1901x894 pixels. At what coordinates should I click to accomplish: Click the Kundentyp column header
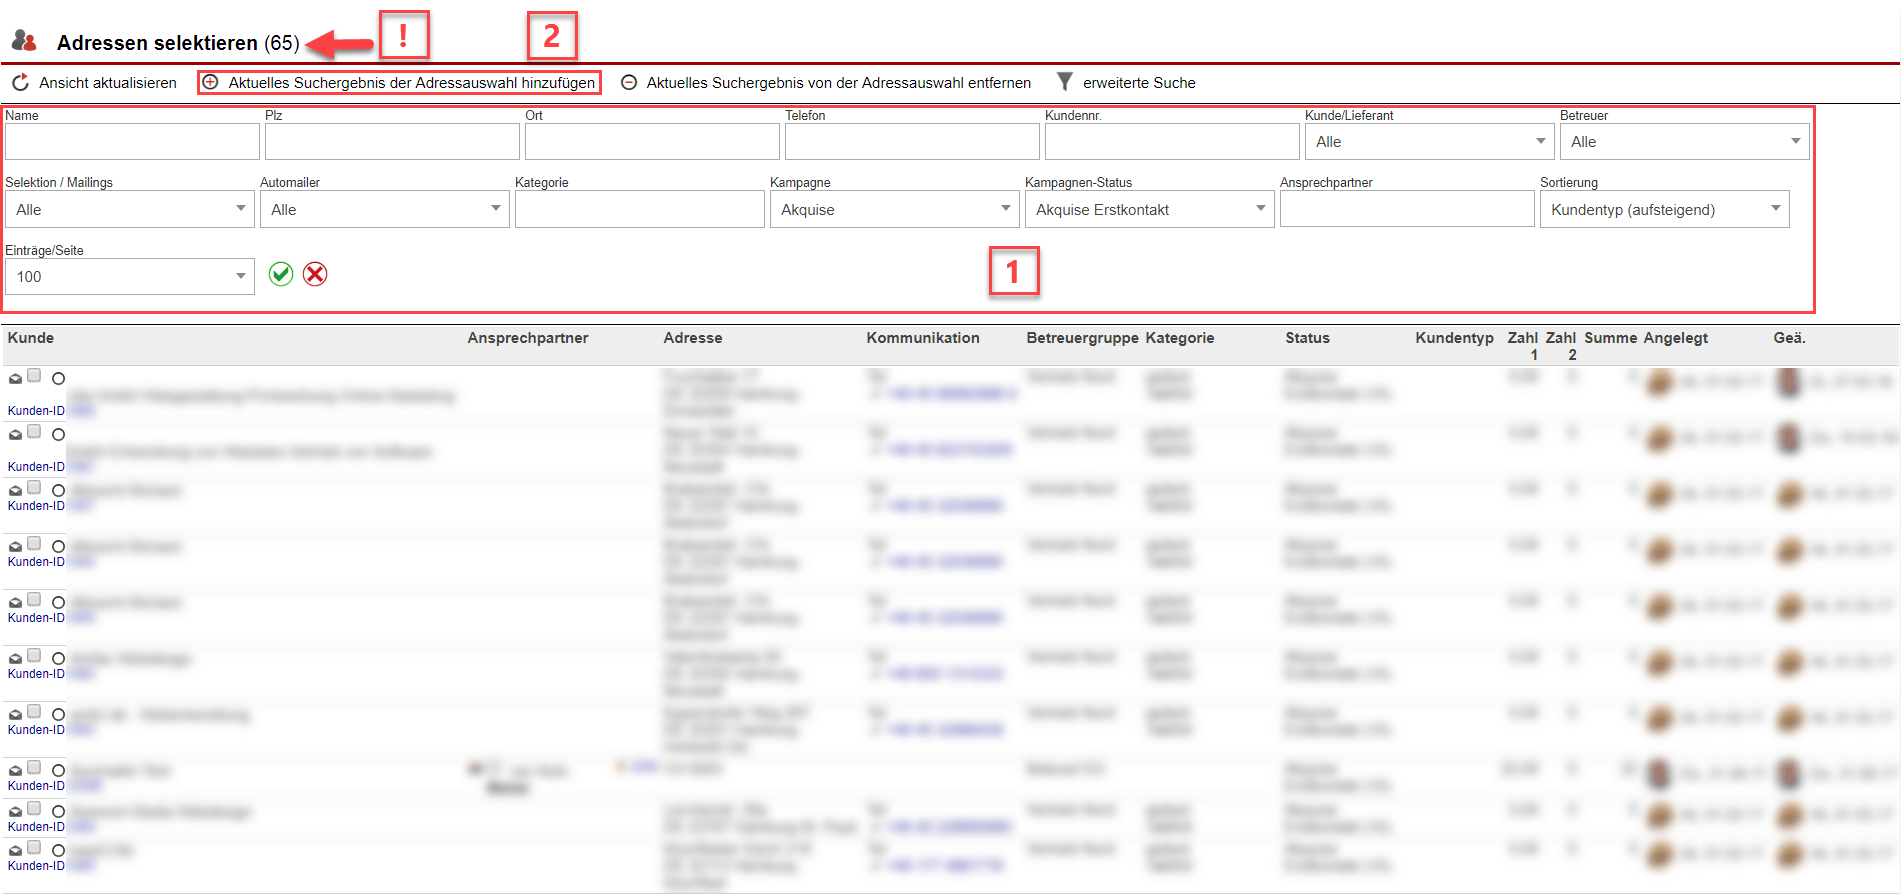click(1455, 338)
